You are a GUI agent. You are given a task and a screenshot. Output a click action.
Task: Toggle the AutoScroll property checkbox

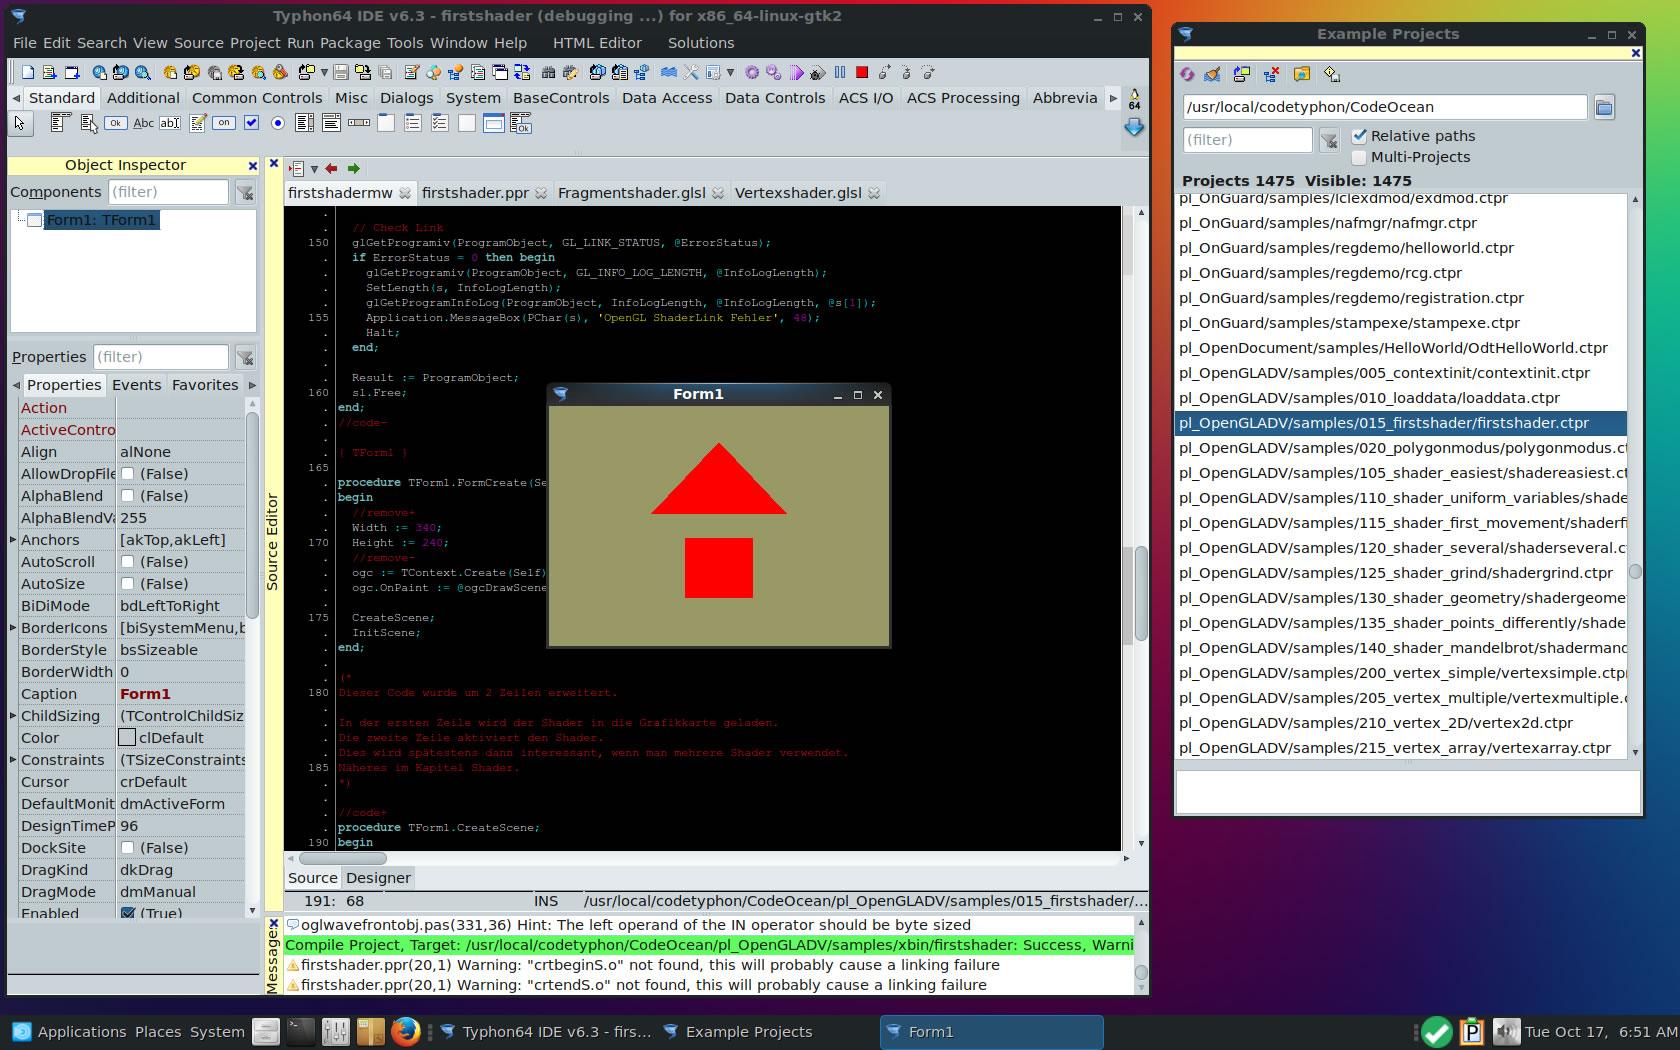(128, 562)
